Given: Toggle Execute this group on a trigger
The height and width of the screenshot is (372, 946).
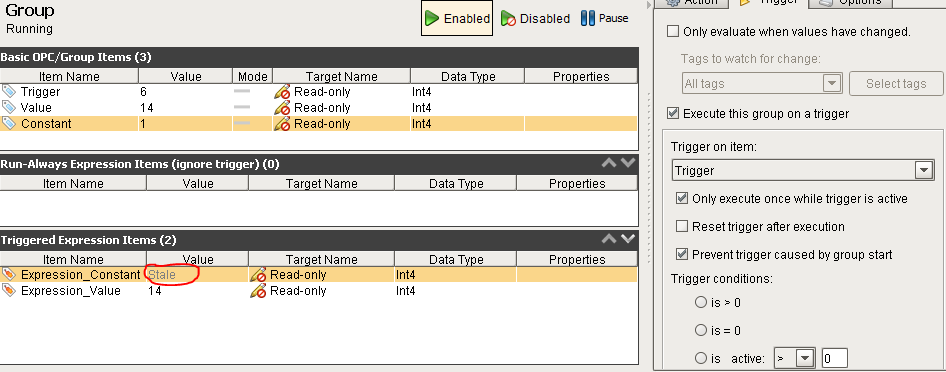Looking at the screenshot, I should pyautogui.click(x=673, y=113).
